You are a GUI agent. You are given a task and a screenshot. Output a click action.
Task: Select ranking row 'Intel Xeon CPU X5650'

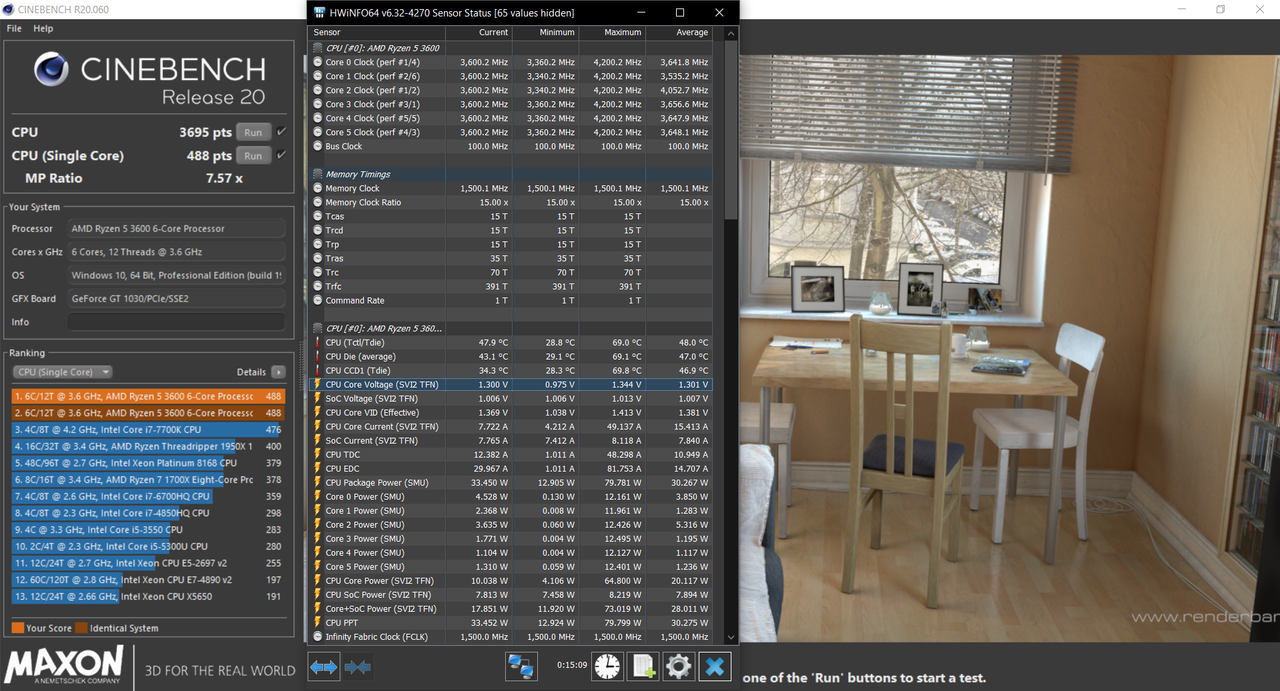(148, 596)
